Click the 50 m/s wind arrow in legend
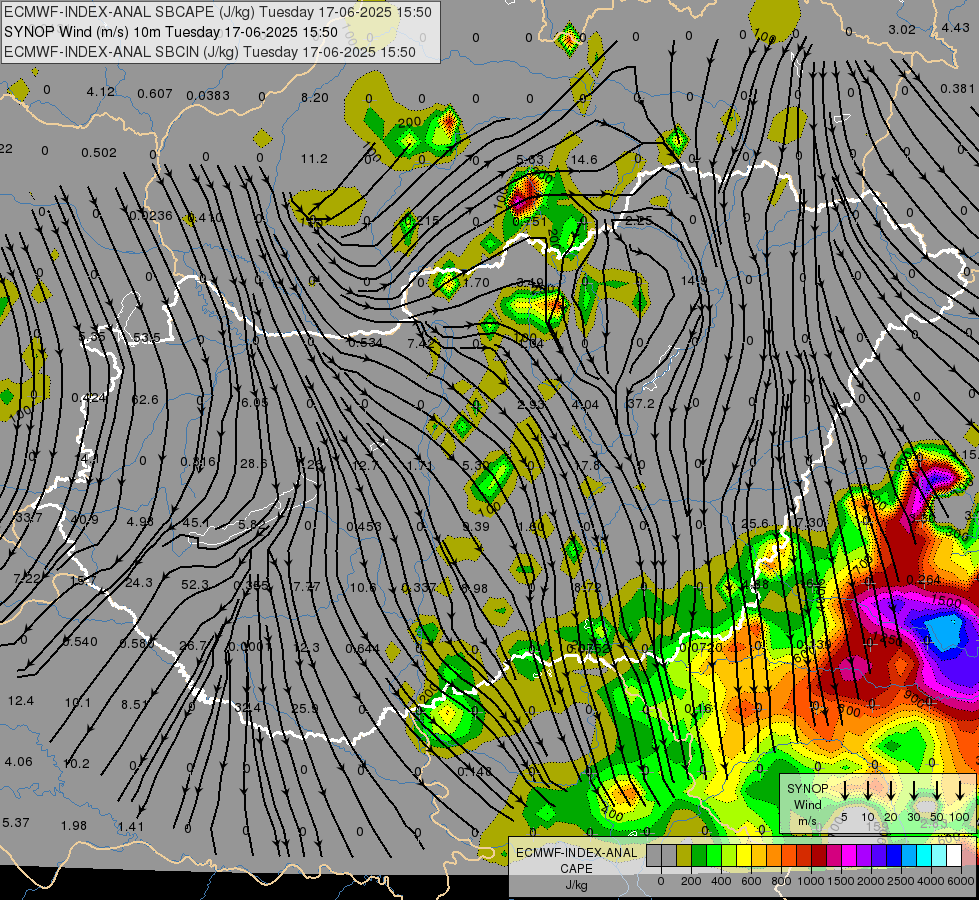979x900 pixels. [937, 791]
